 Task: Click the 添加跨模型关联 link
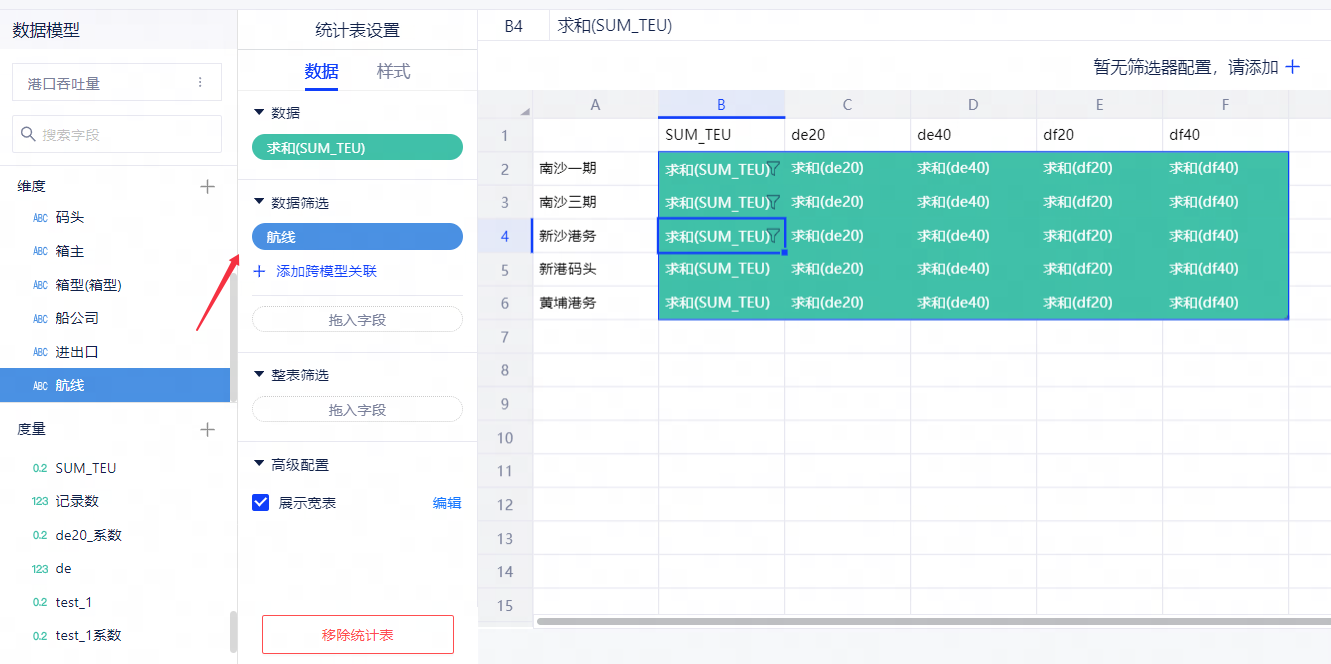[326, 271]
